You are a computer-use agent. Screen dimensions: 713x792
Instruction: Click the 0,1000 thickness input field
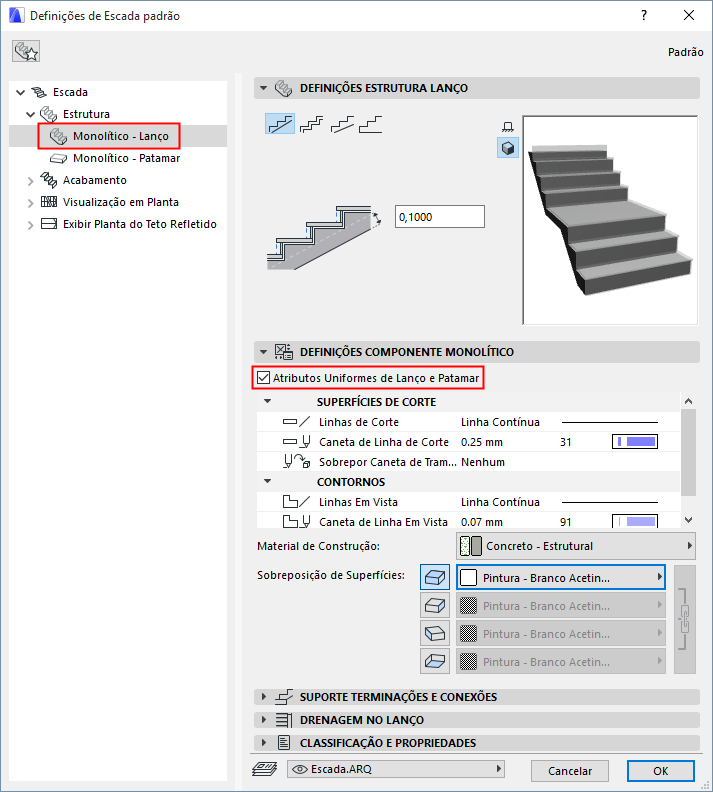point(440,217)
